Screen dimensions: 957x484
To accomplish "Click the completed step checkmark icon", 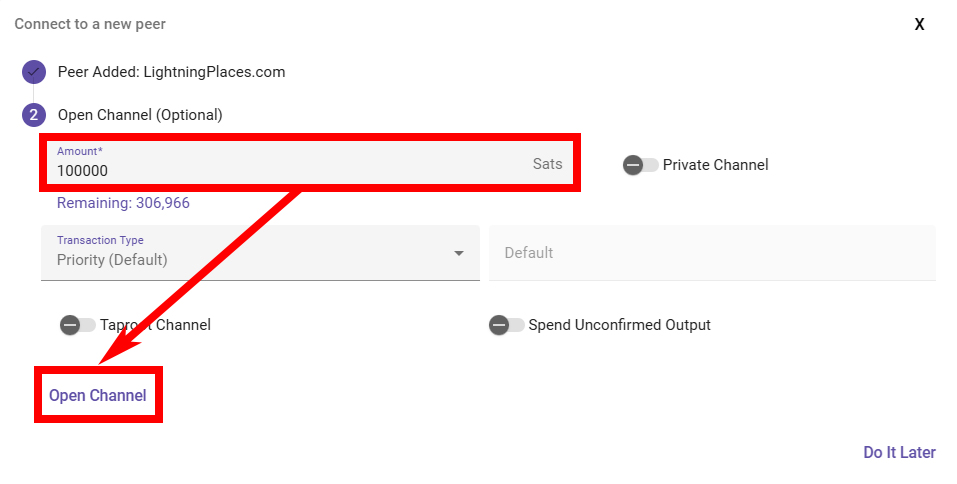I will pos(34,72).
